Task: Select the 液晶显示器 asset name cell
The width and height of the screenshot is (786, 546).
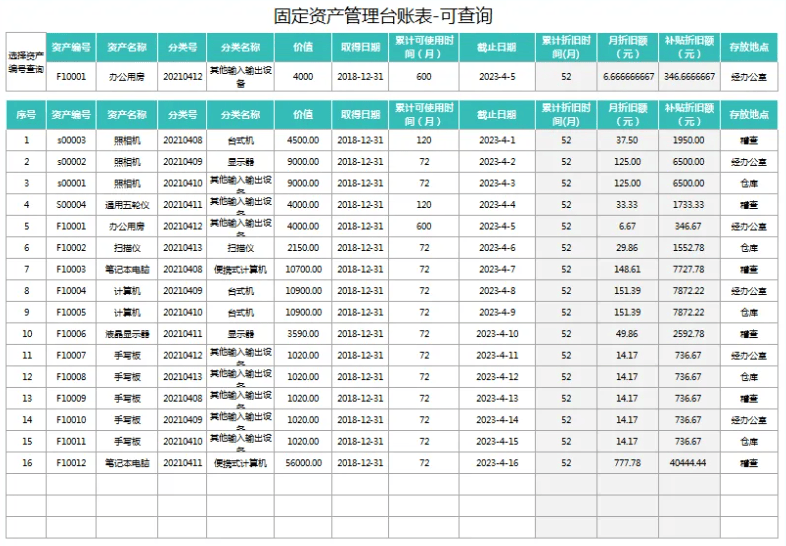Action: [x=127, y=334]
